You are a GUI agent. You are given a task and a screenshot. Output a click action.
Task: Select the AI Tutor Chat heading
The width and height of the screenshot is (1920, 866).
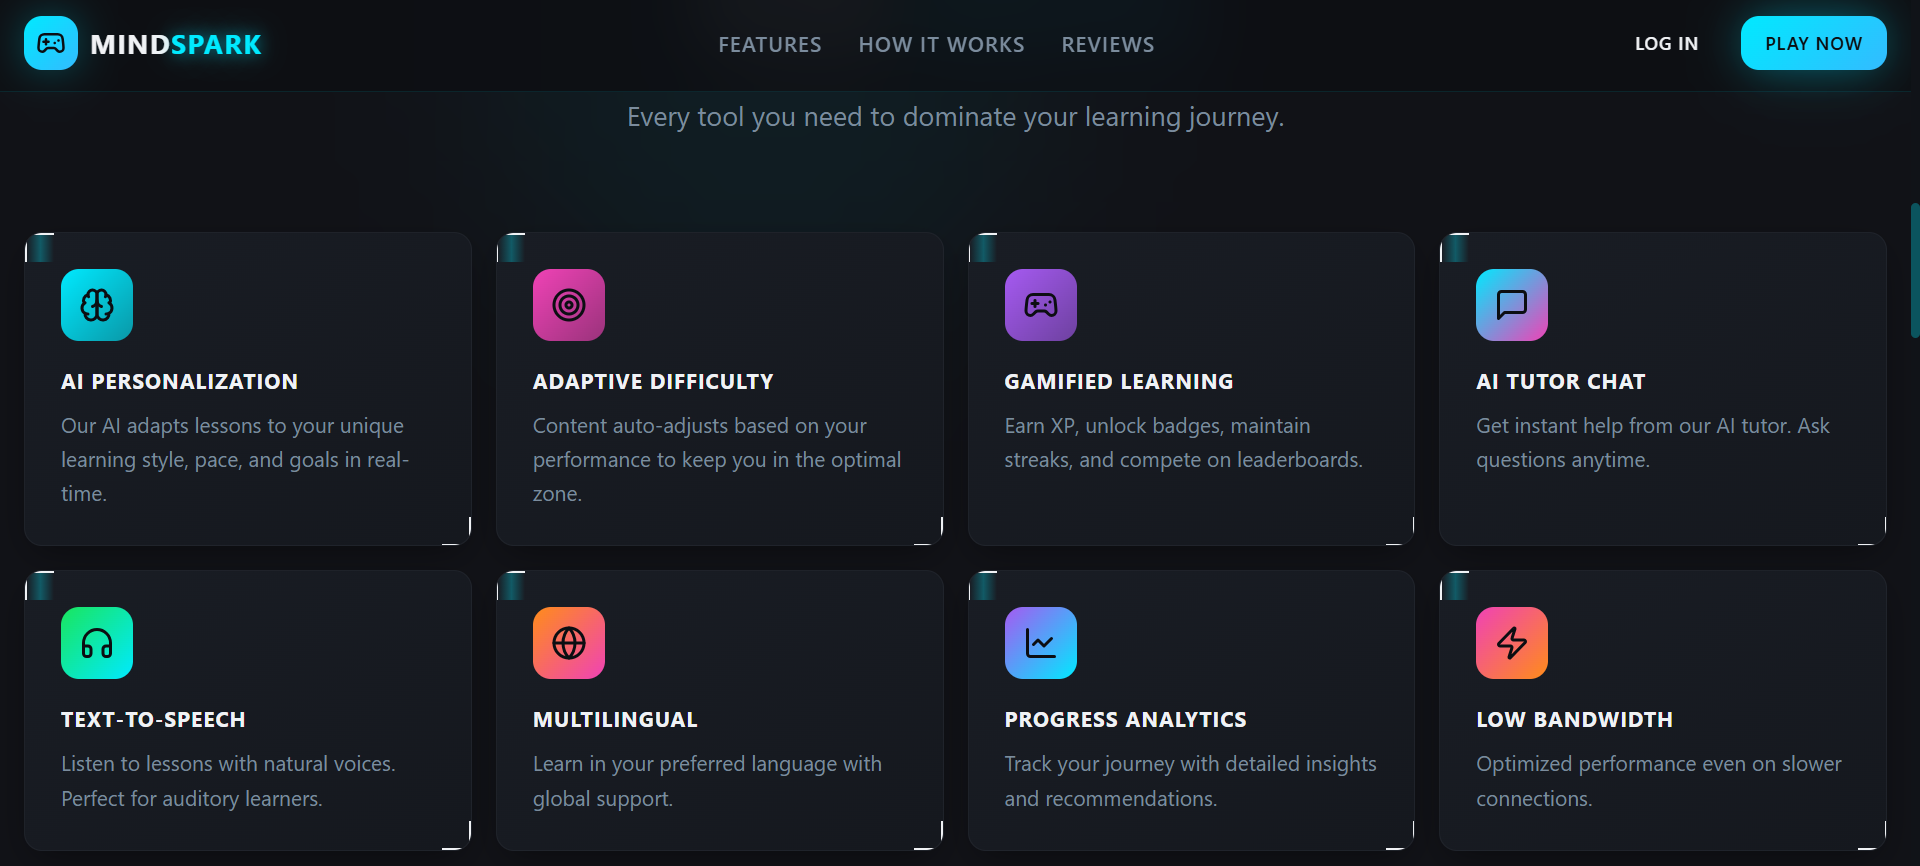[x=1561, y=381]
